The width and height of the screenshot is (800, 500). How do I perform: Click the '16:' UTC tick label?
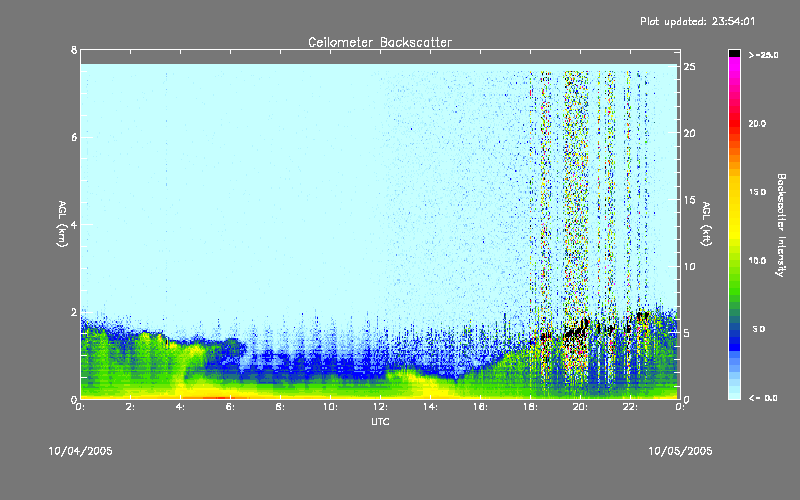click(480, 407)
